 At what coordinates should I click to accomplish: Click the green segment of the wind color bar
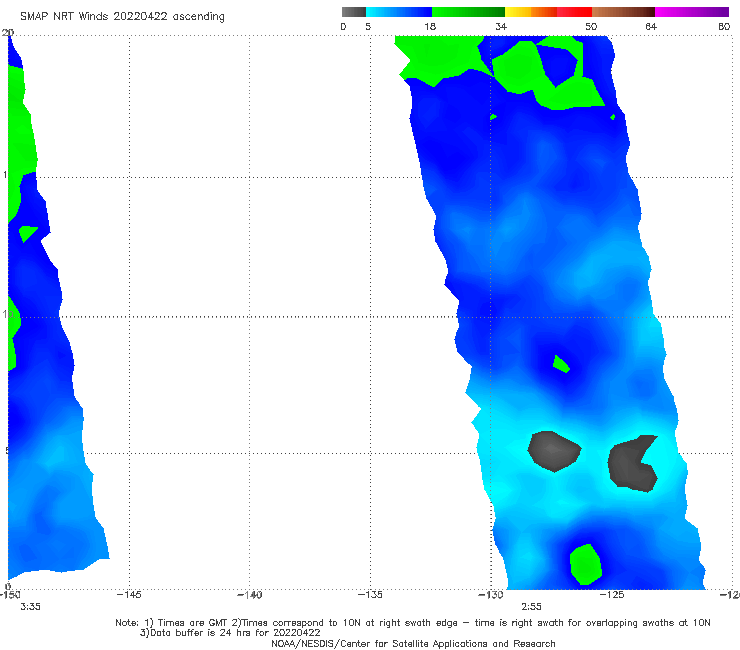pyautogui.click(x=468, y=12)
